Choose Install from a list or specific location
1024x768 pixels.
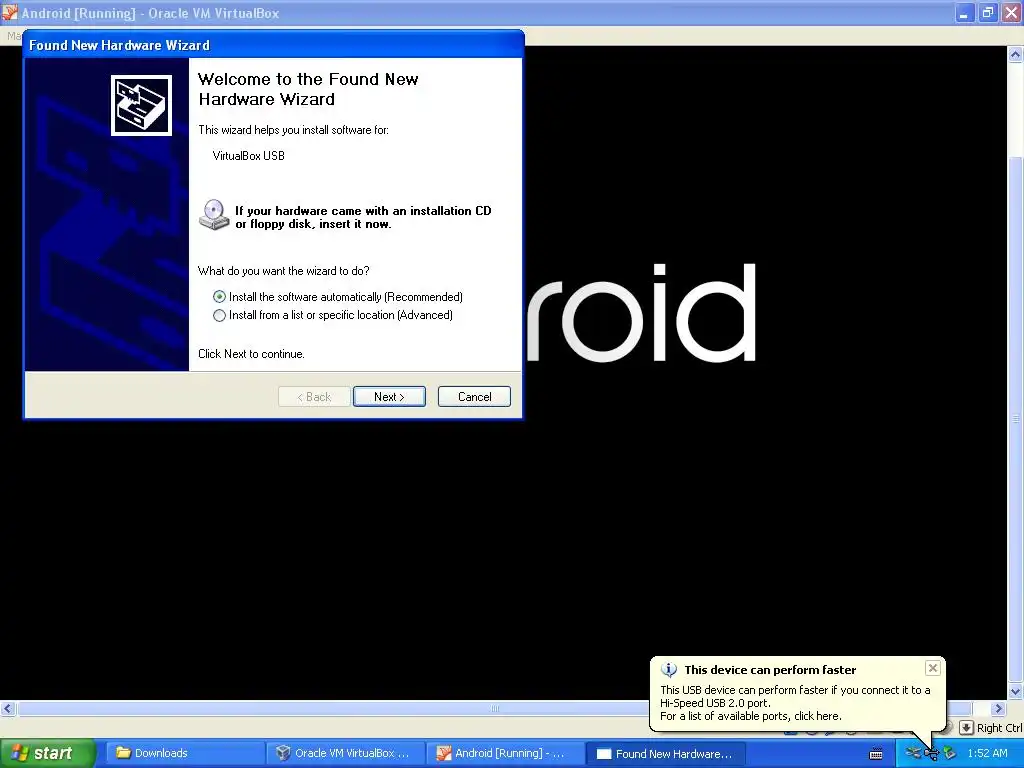[333, 315]
